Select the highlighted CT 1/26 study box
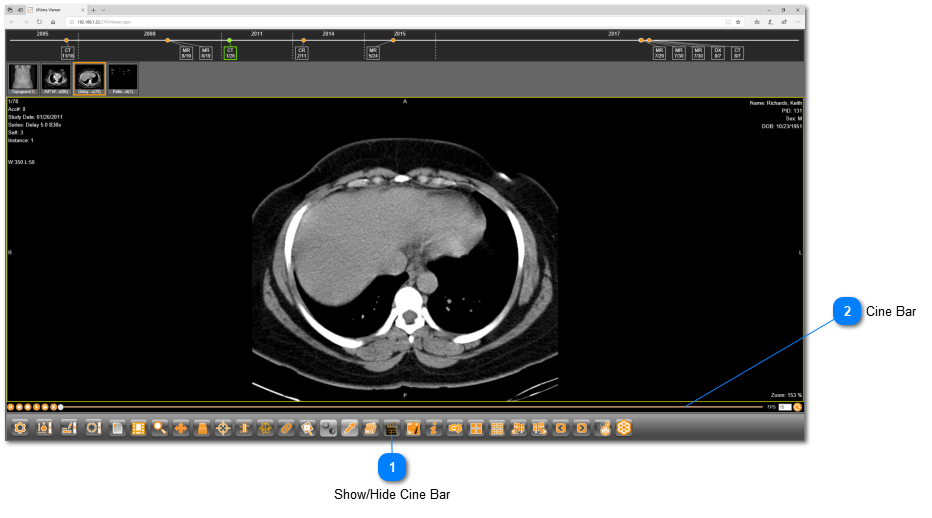 [230, 53]
